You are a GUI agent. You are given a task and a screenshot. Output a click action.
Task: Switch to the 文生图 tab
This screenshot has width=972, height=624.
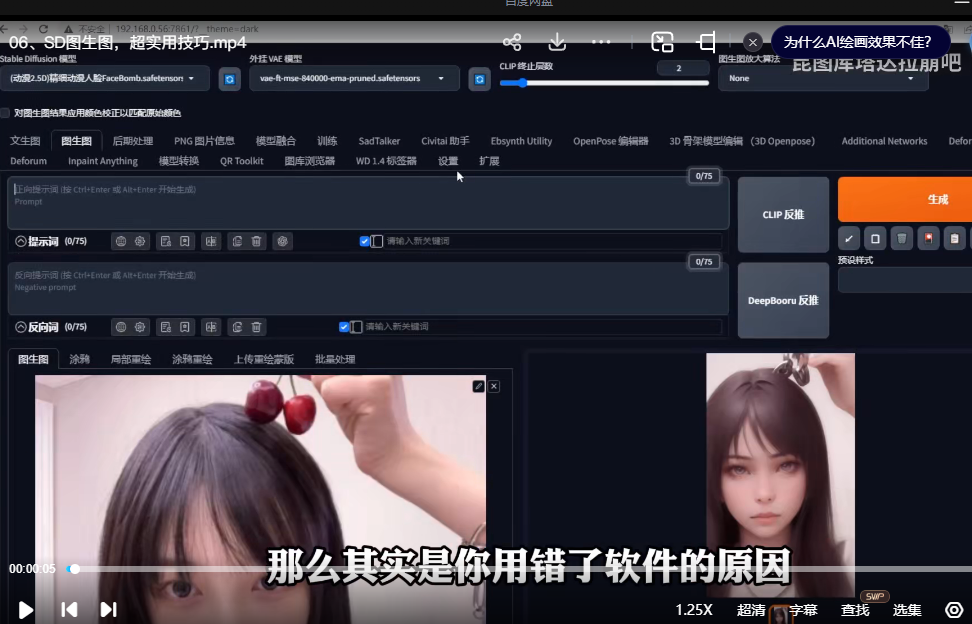[x=25, y=141]
